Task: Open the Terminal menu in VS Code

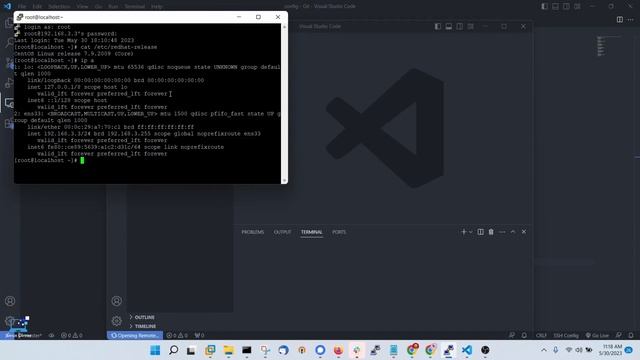Action: coord(135,7)
